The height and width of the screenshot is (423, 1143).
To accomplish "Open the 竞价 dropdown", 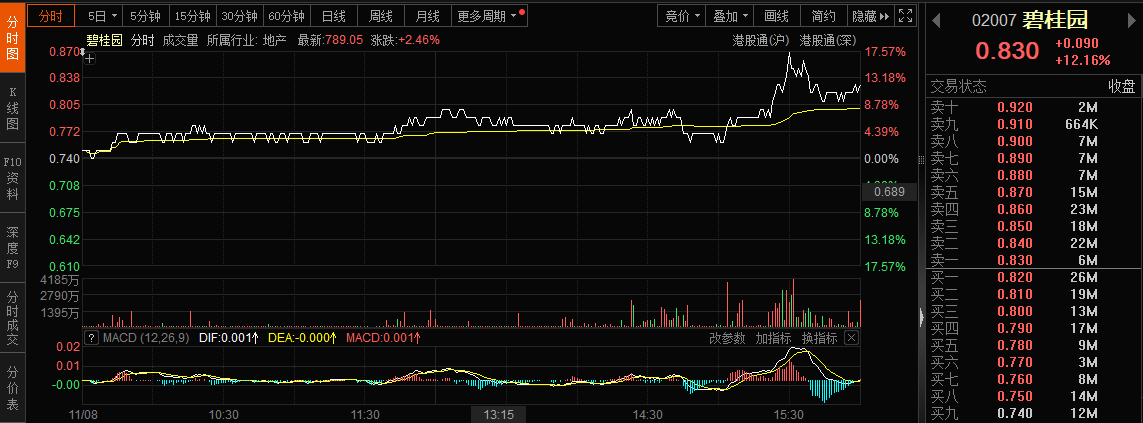I will pos(684,16).
